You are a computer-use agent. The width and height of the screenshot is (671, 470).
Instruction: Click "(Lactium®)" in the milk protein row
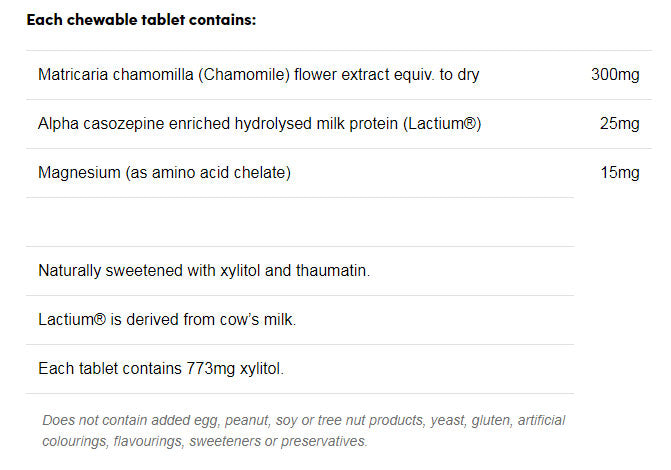445,124
